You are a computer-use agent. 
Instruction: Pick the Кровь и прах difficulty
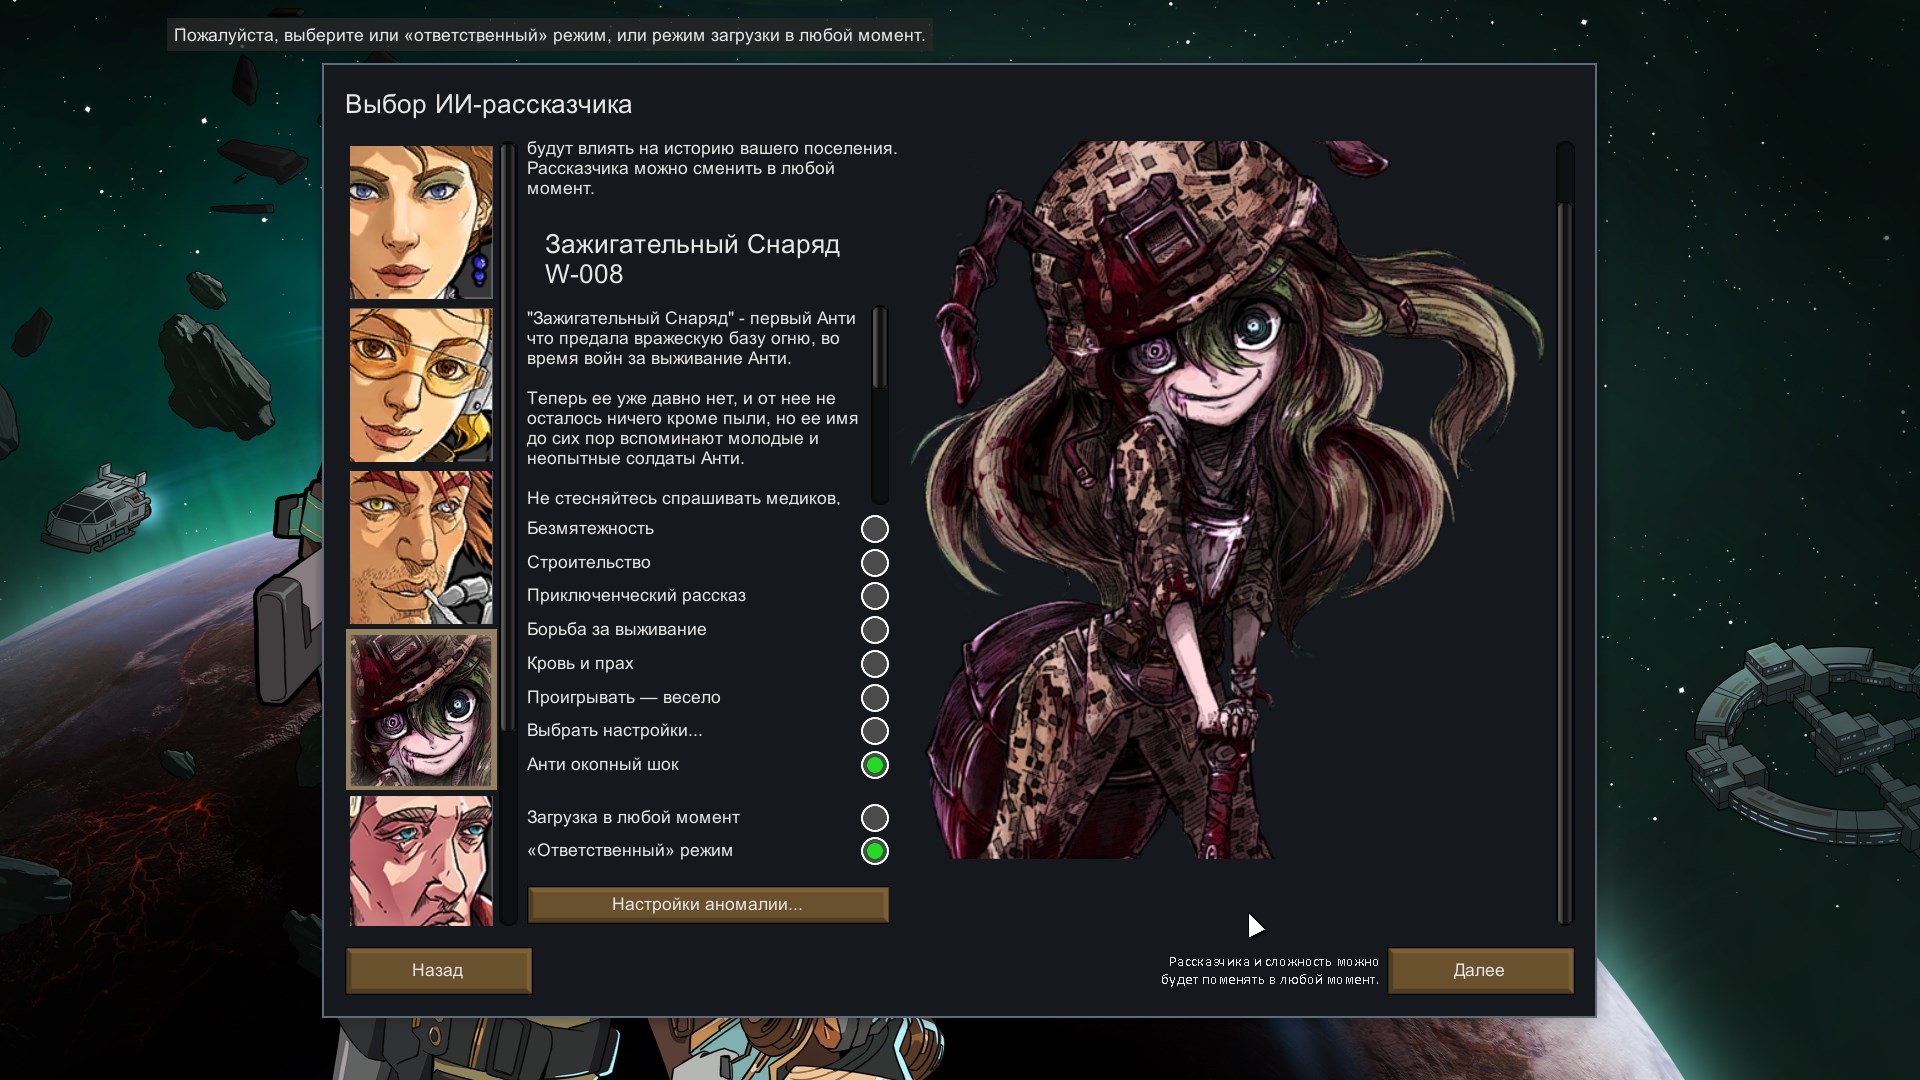874,664
